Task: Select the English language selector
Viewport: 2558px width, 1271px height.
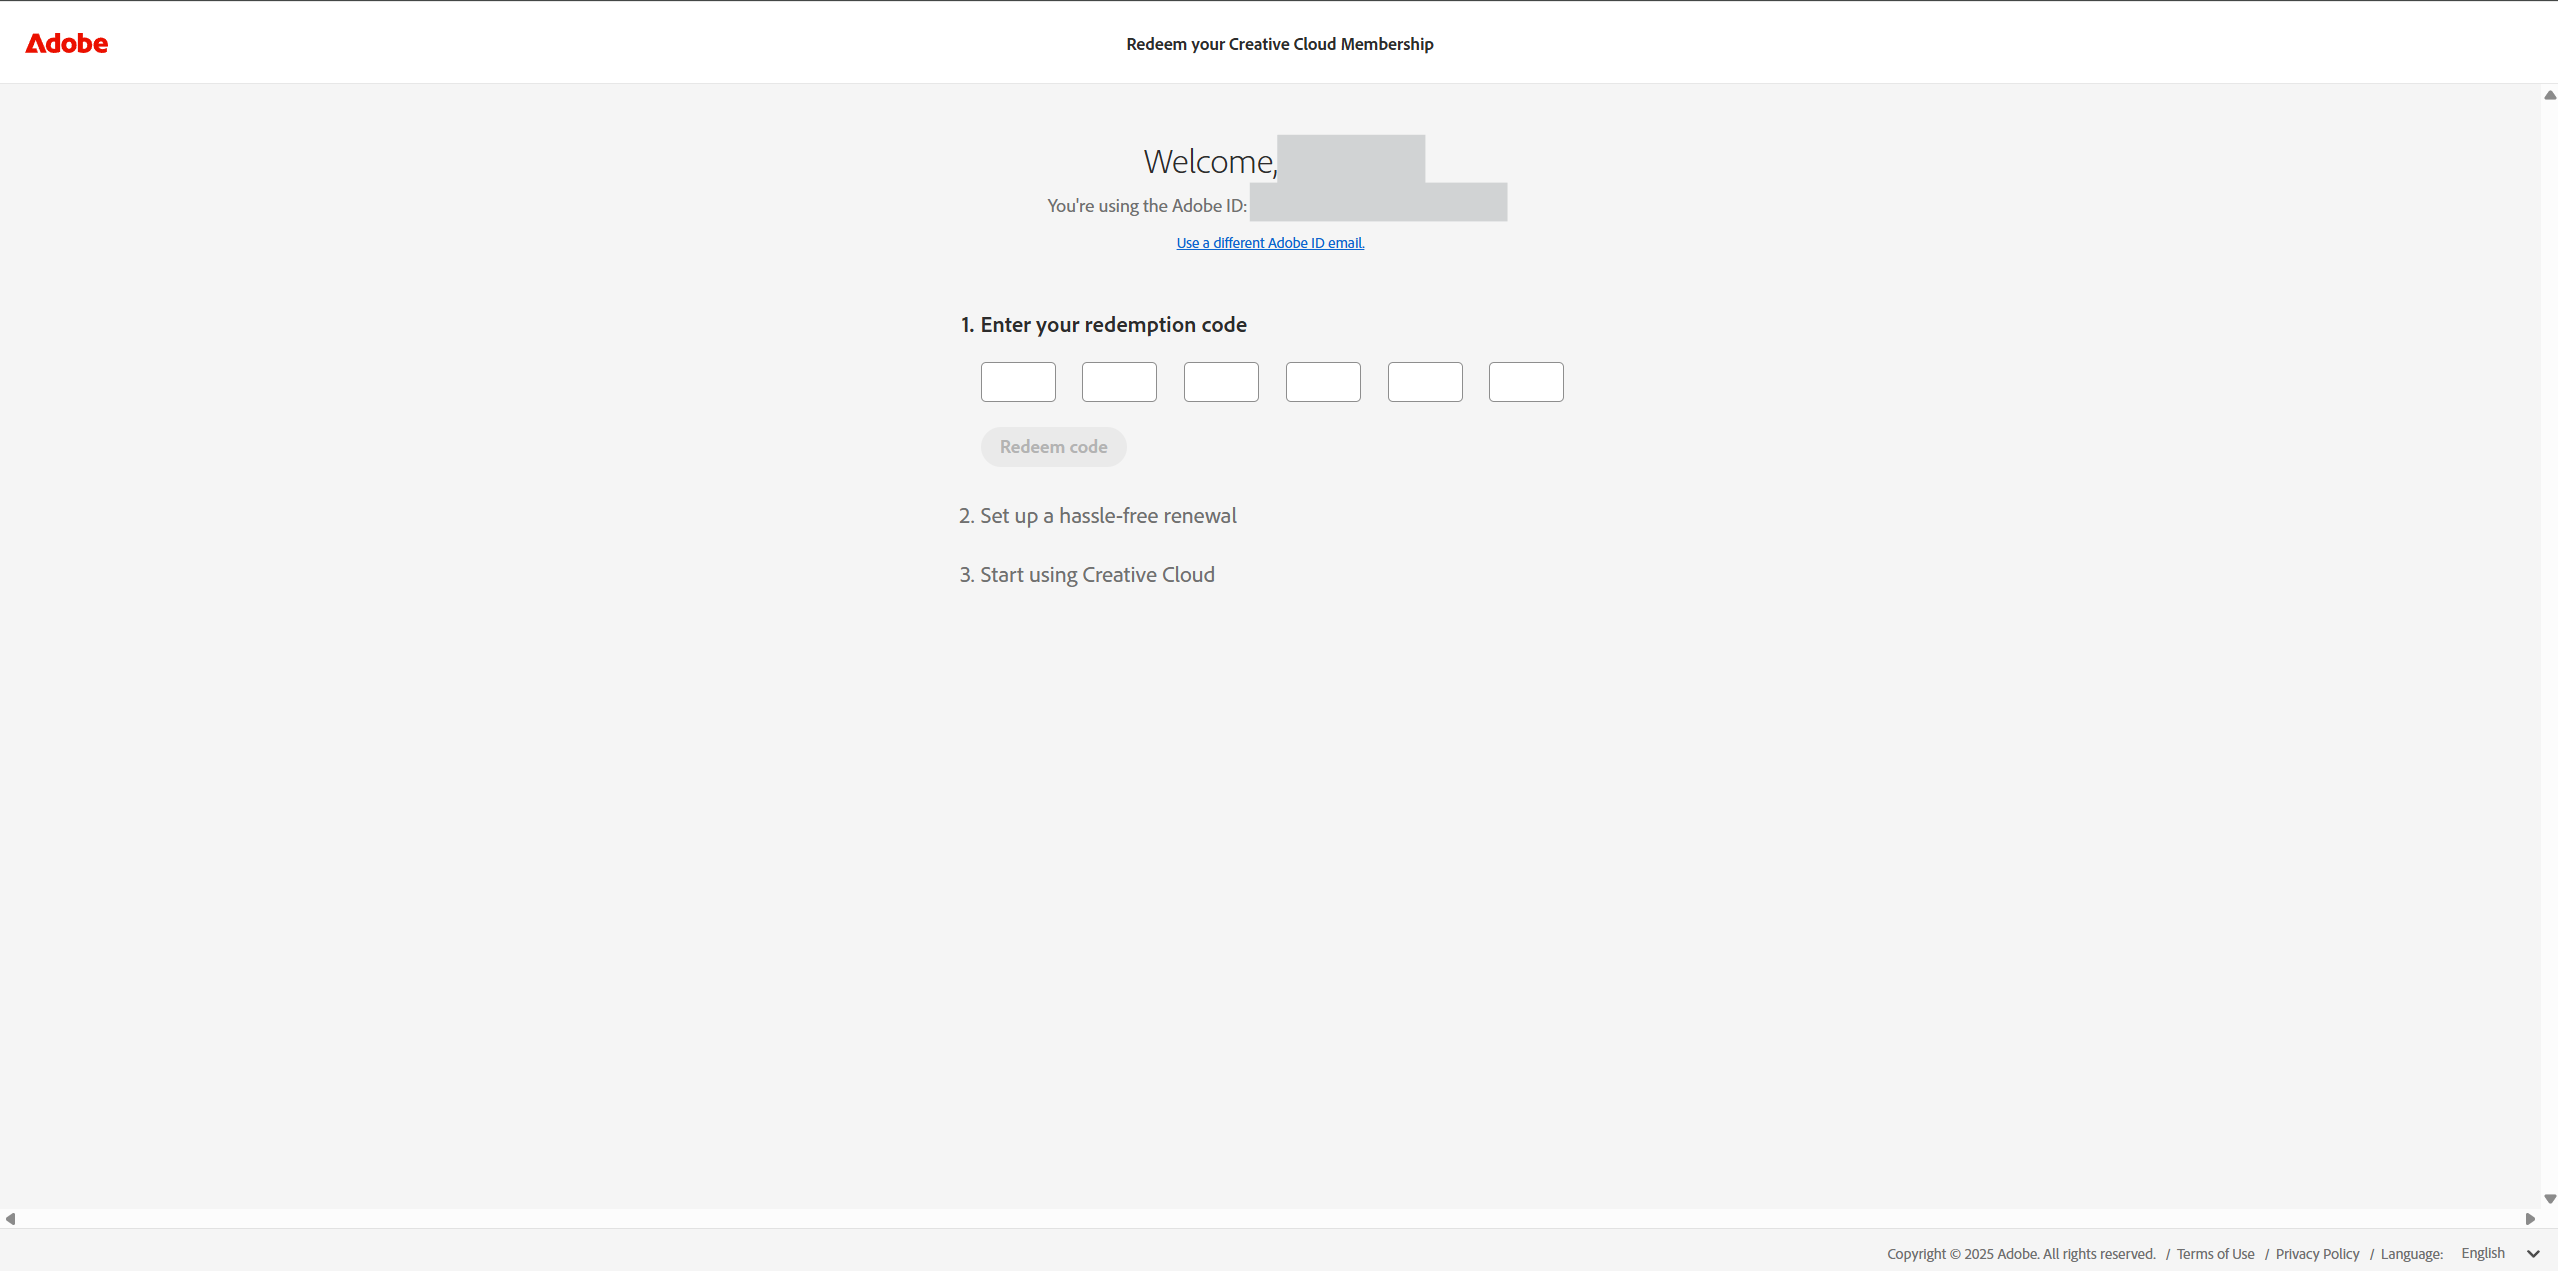Action: (2482, 1253)
